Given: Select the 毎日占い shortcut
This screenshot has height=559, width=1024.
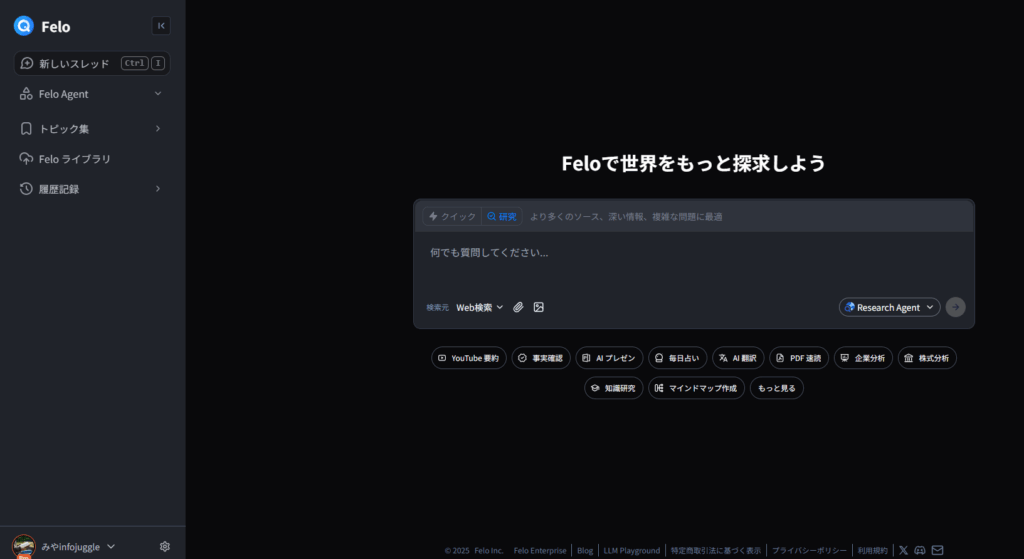Looking at the screenshot, I should tap(677, 358).
